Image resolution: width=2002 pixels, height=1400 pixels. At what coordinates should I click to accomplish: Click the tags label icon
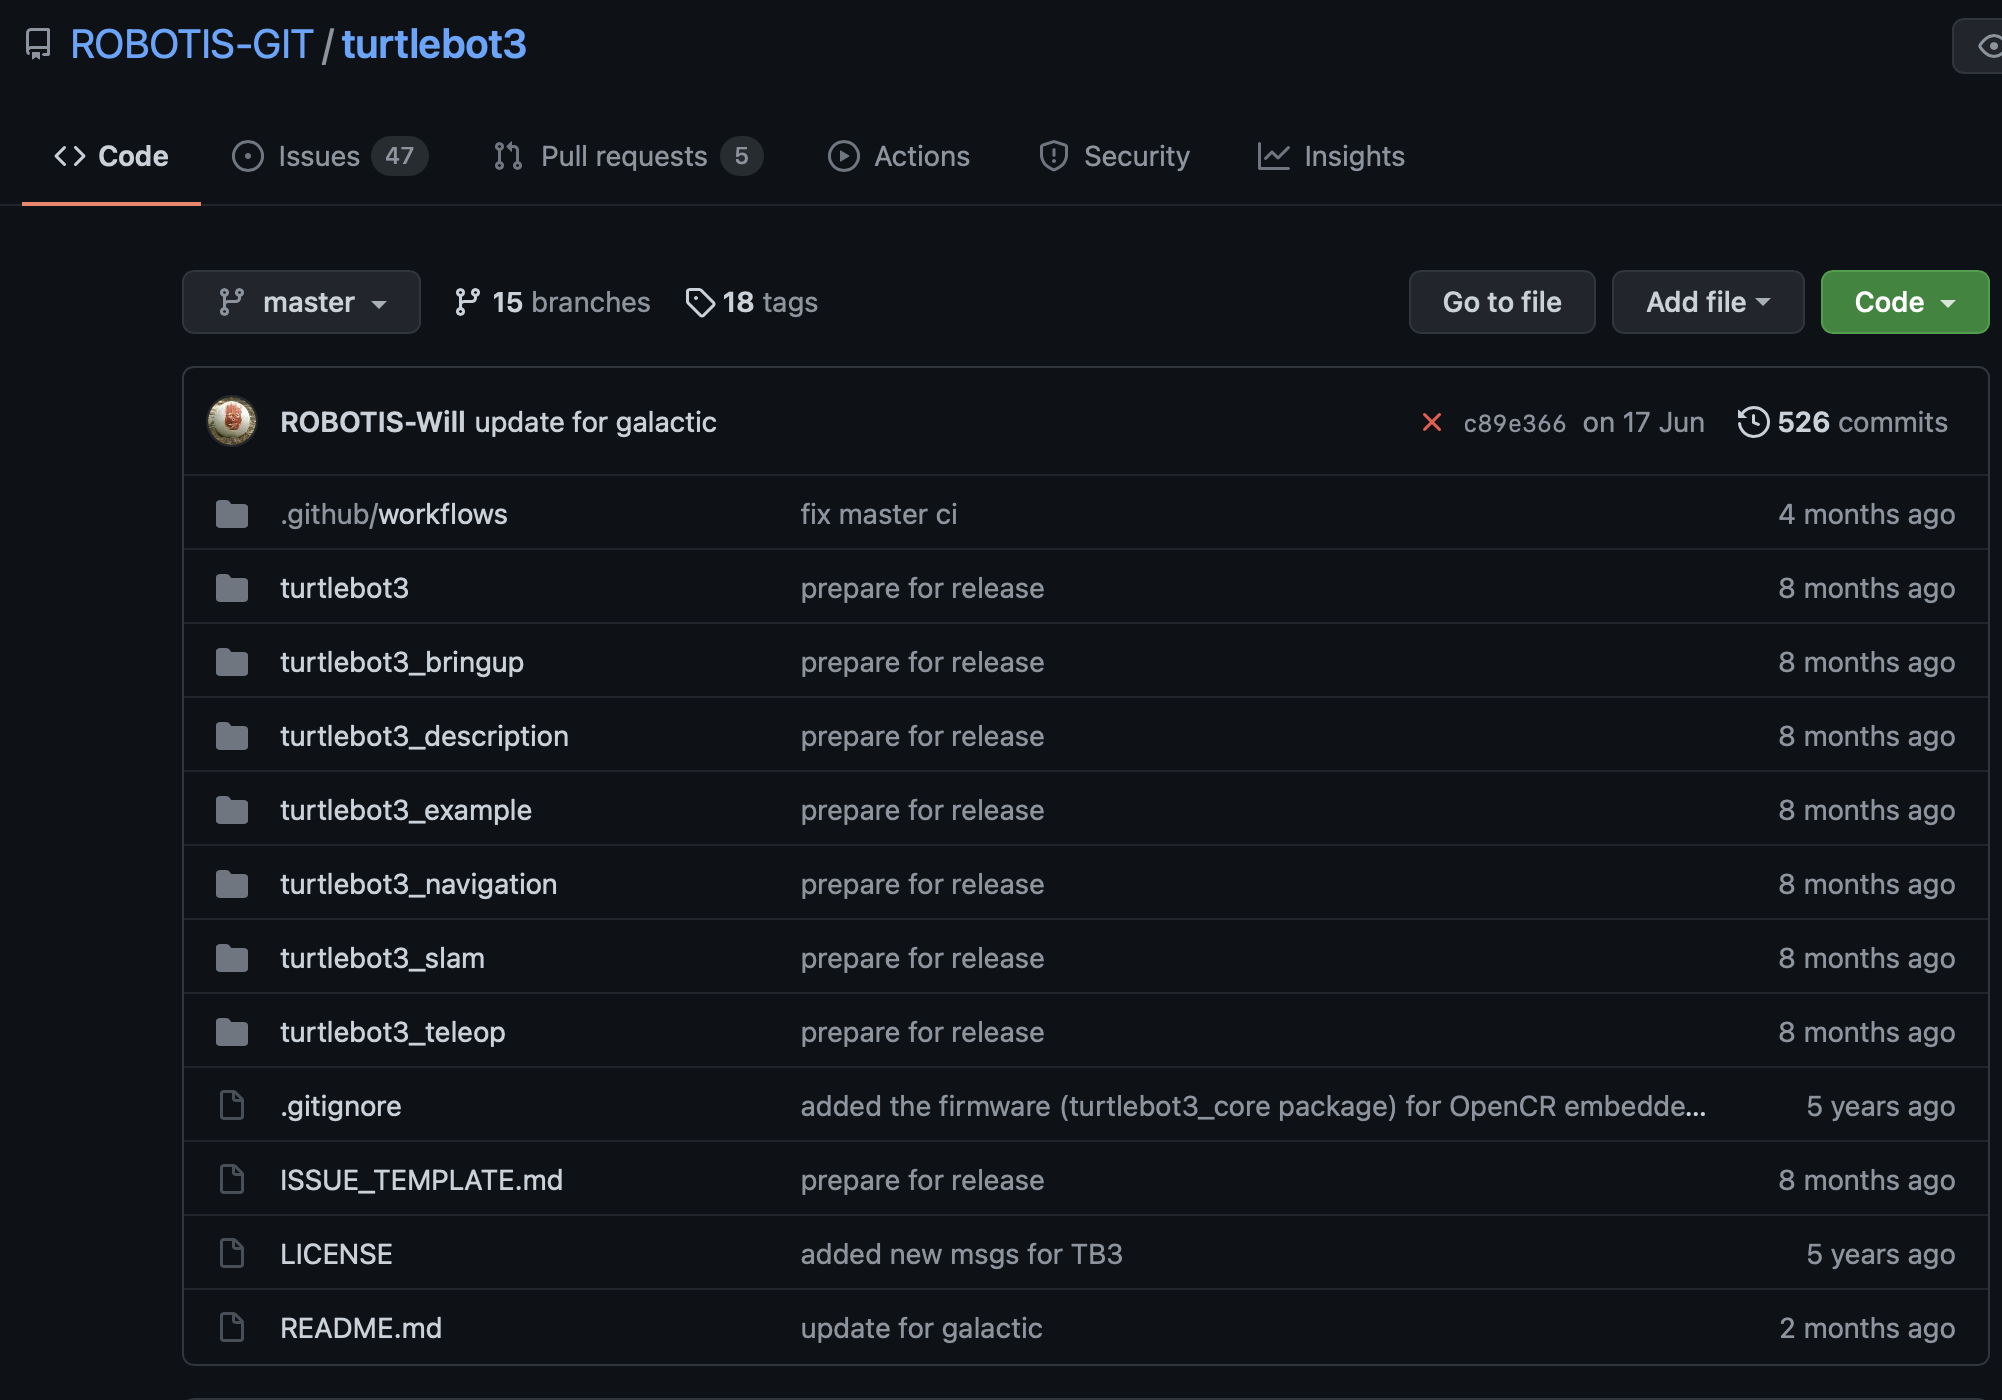tap(700, 302)
